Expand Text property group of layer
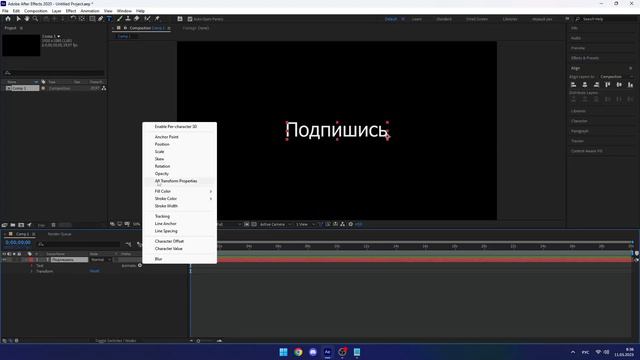 [x=32, y=265]
